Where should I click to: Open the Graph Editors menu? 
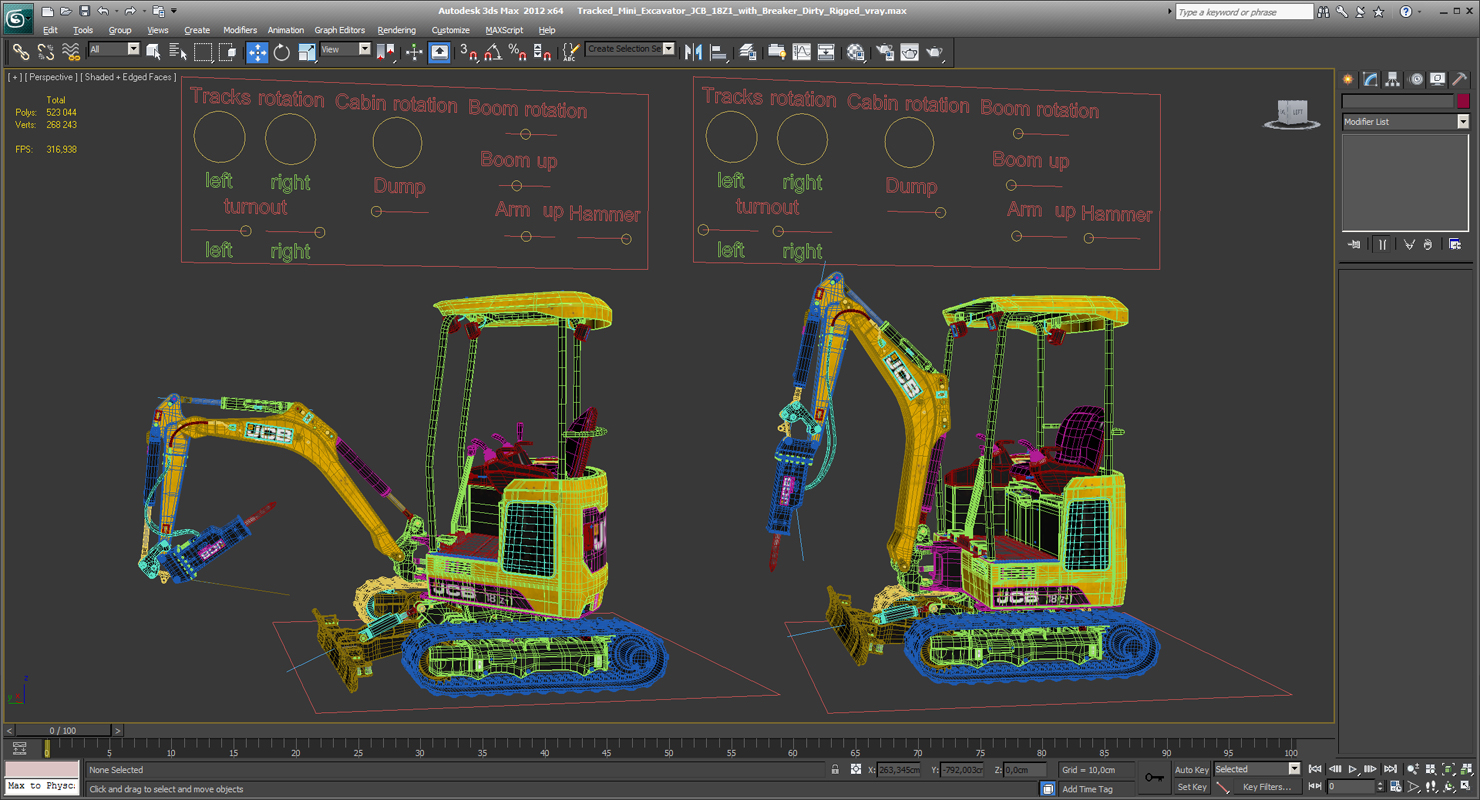point(340,30)
